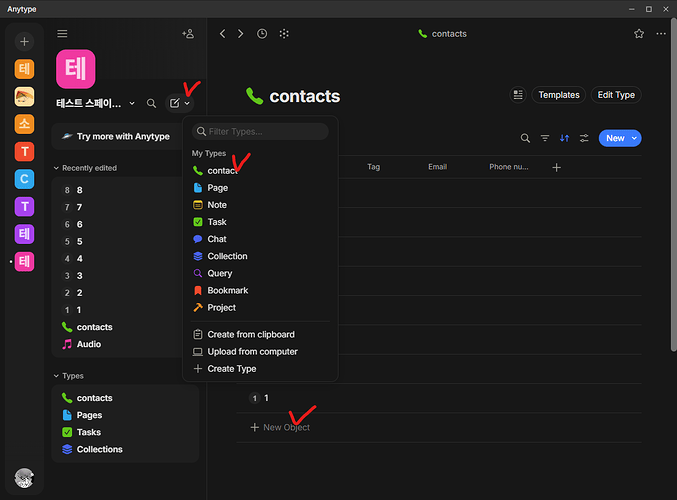
Task: Add contacts to favorites with the star
Action: click(639, 34)
